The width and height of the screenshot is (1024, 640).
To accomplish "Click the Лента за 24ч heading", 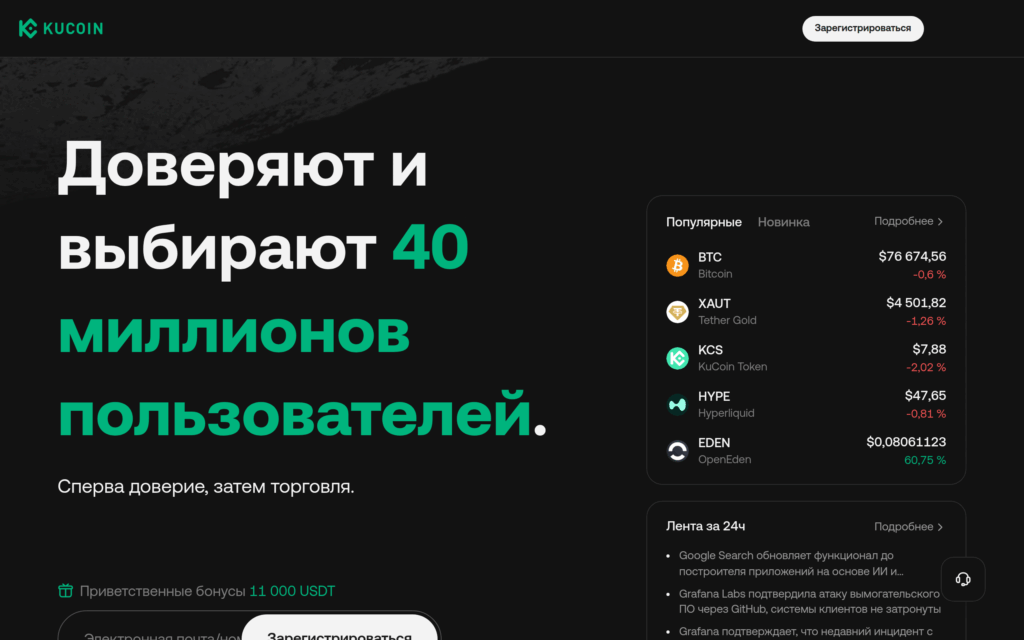I will coord(705,526).
